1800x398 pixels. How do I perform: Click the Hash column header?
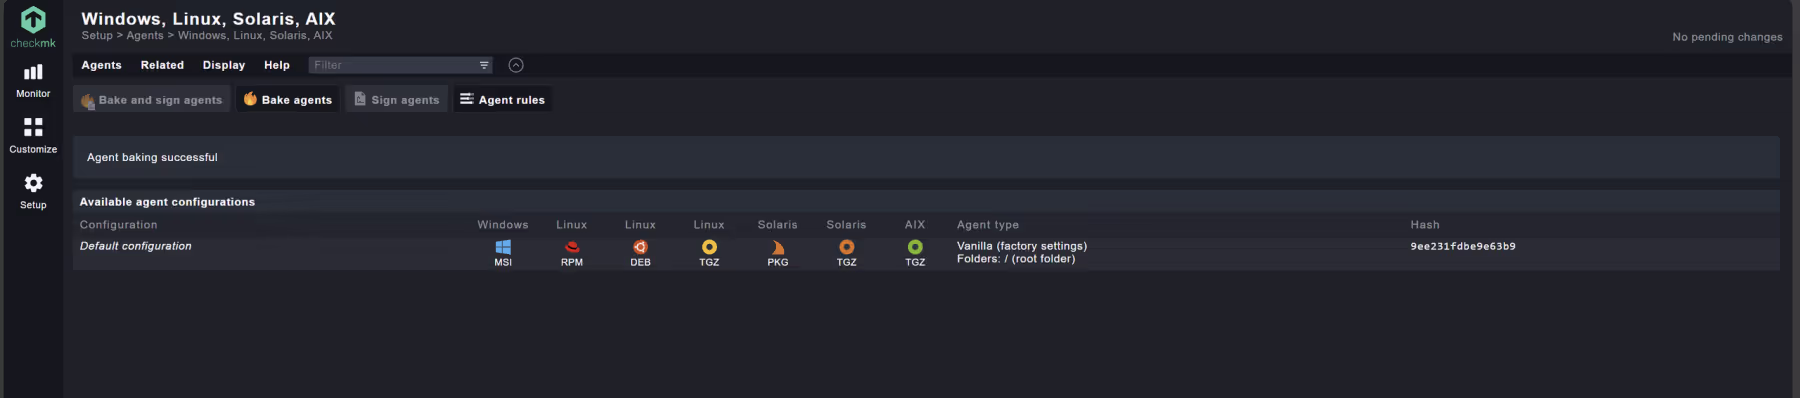[x=1425, y=225]
